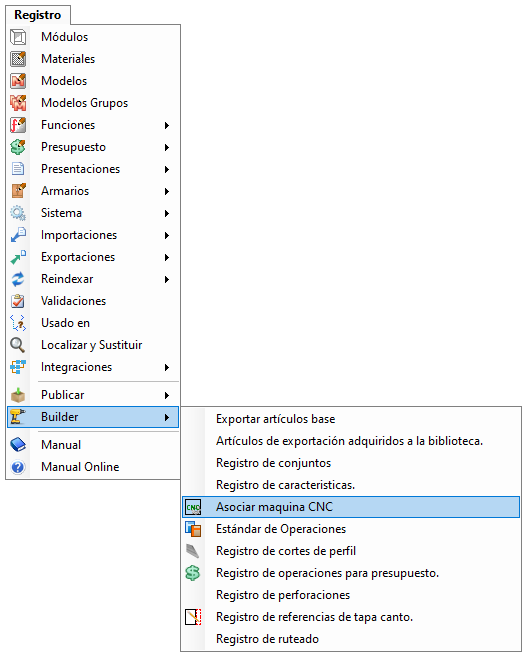Click the CNC machine icon
Viewport: 528px width, 659px height.
pos(193,507)
